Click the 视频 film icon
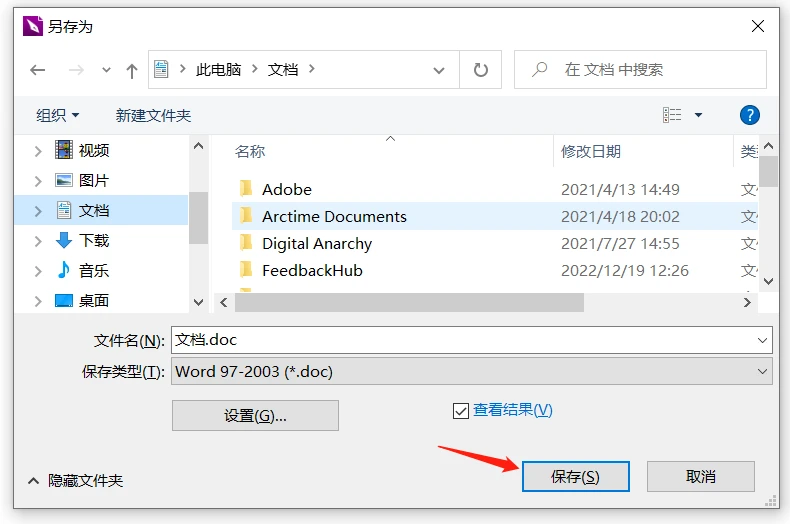Screen dimensions: 790x524 64,150
